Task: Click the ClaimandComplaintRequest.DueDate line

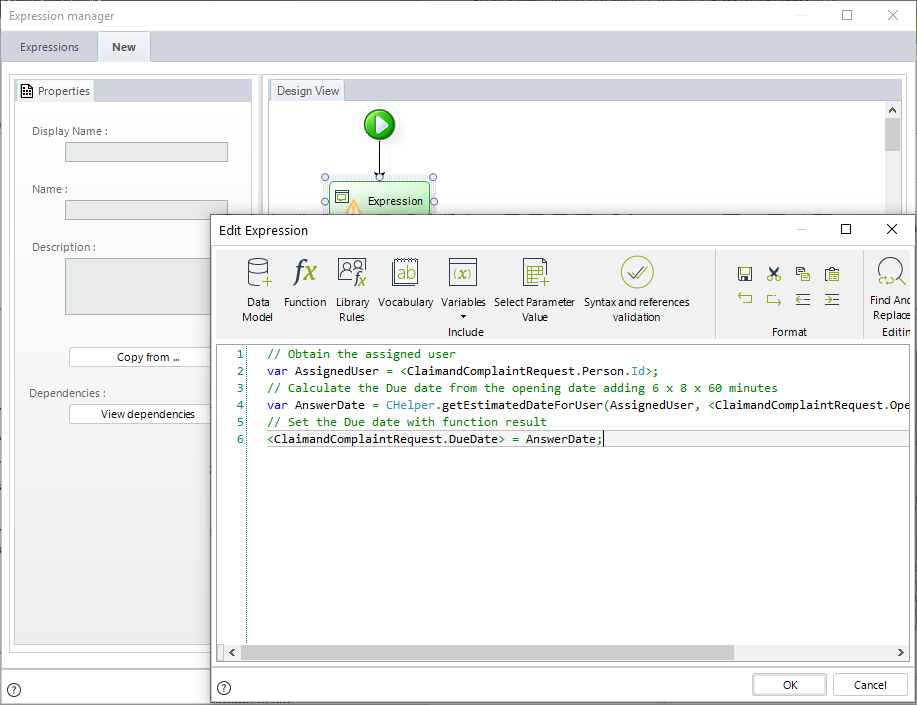Action: coord(435,439)
